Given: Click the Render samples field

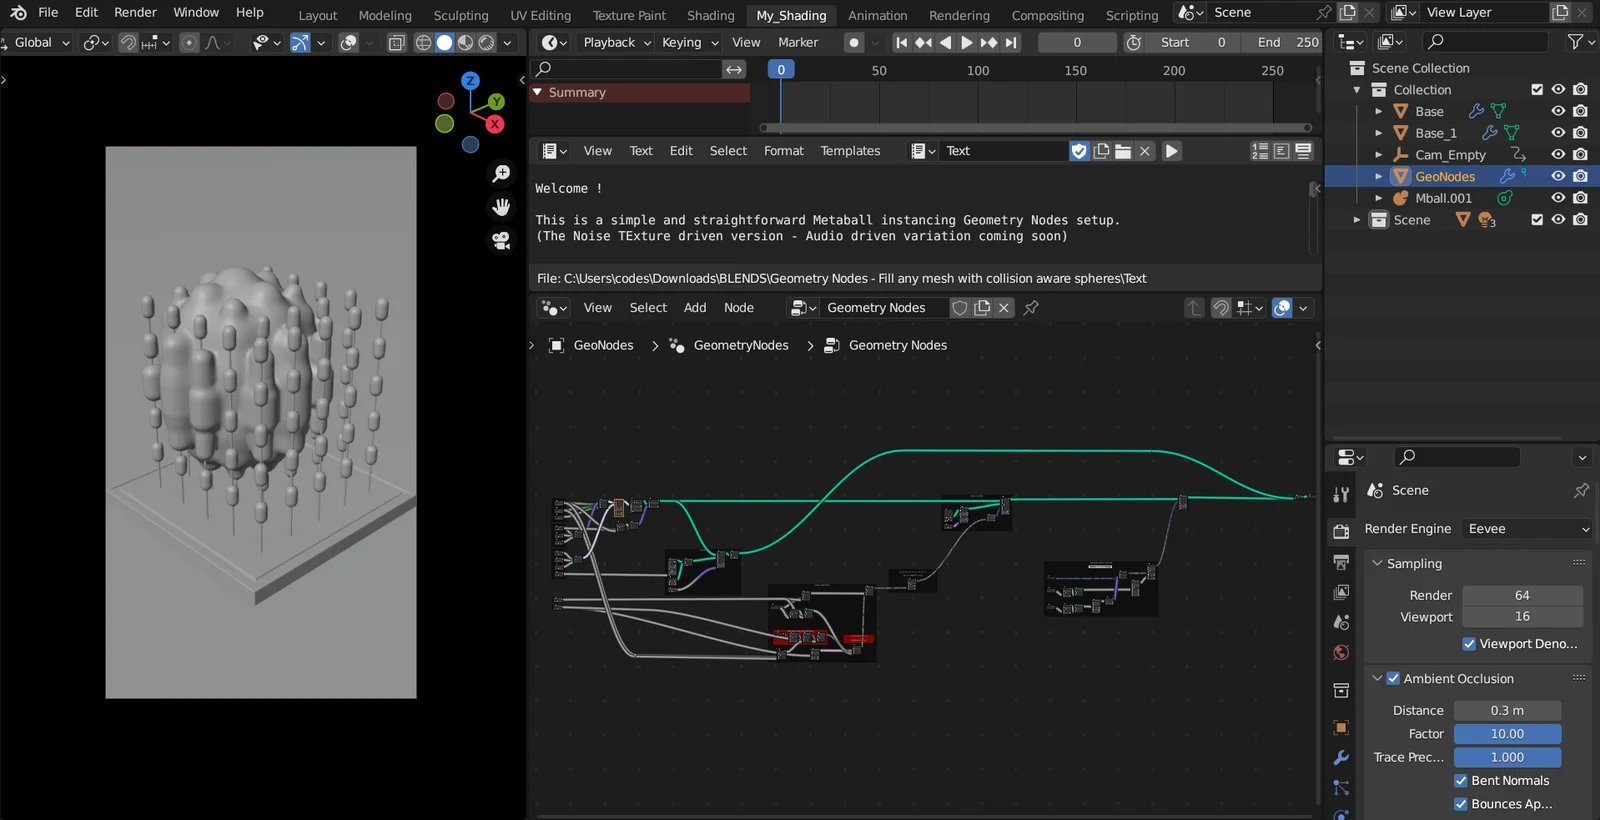Looking at the screenshot, I should tap(1521, 595).
